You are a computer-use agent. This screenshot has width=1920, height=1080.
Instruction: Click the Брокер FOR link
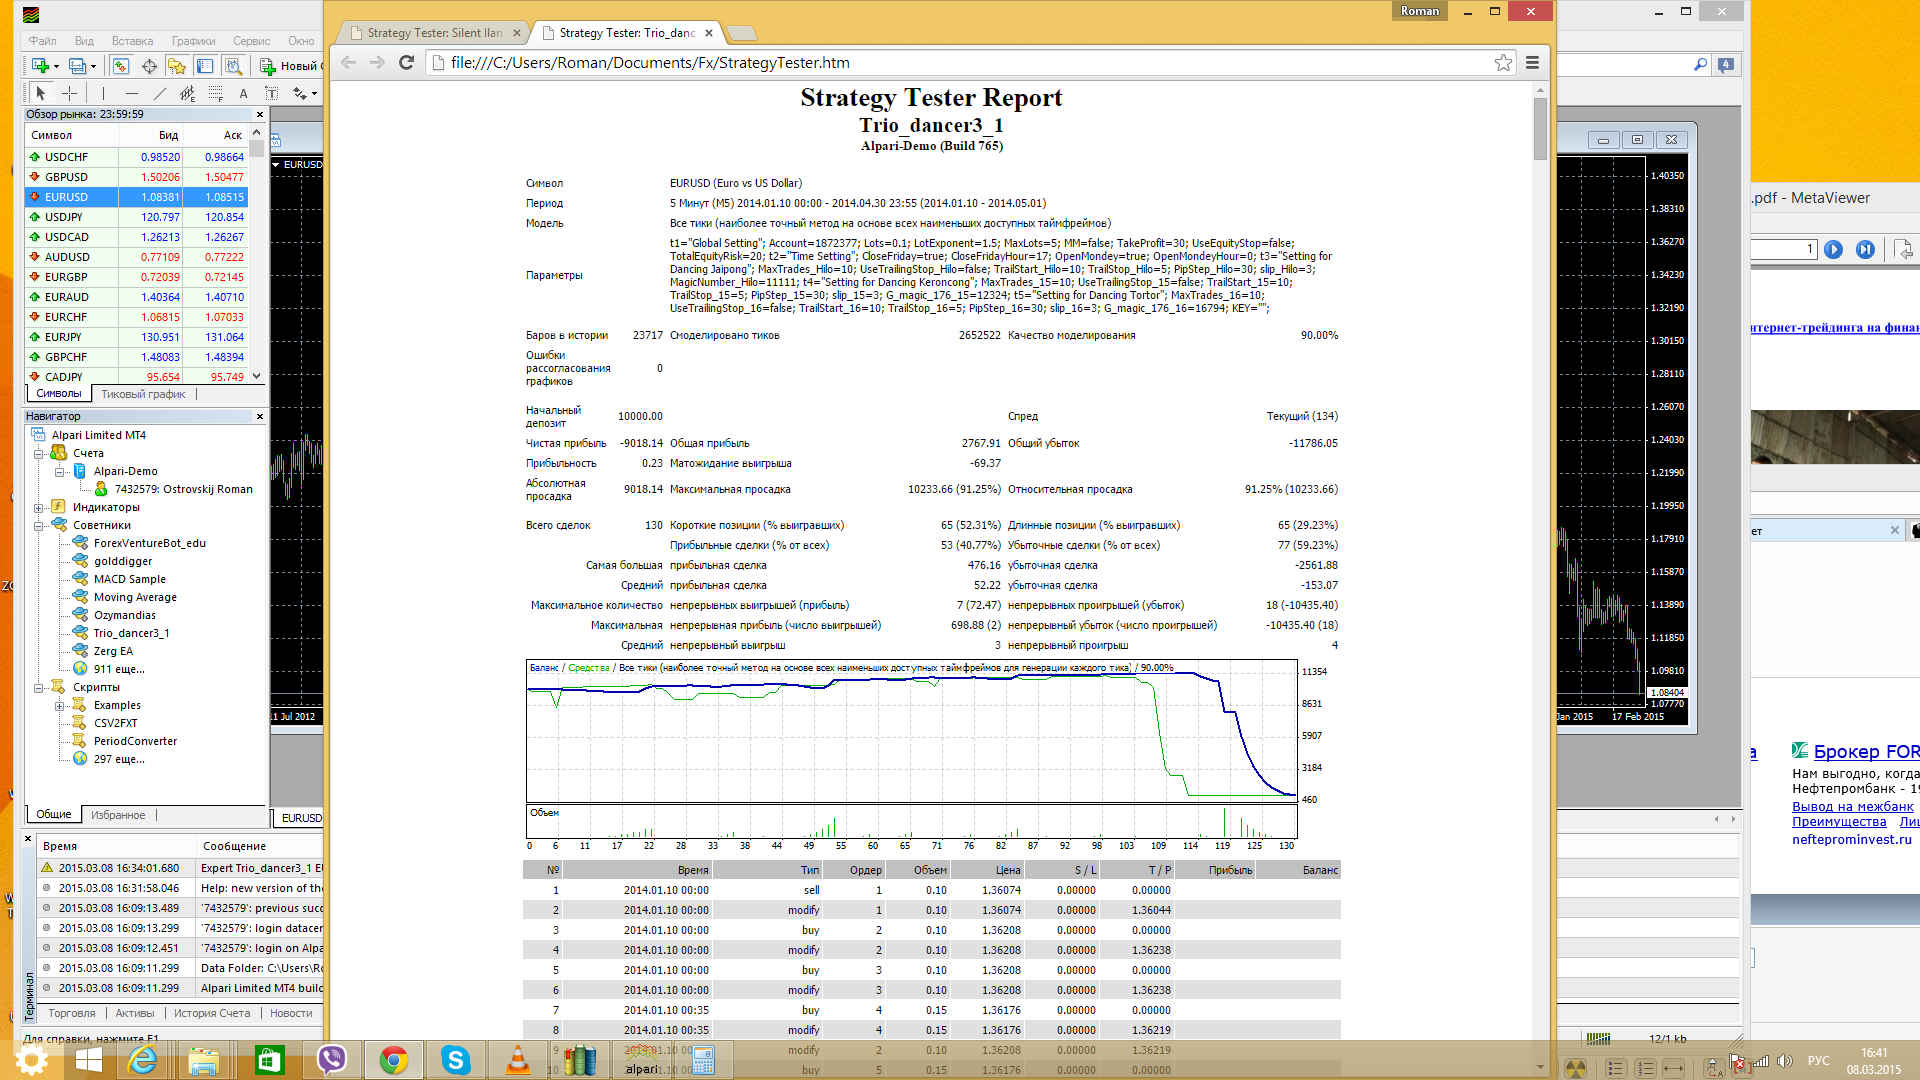pyautogui.click(x=1866, y=752)
